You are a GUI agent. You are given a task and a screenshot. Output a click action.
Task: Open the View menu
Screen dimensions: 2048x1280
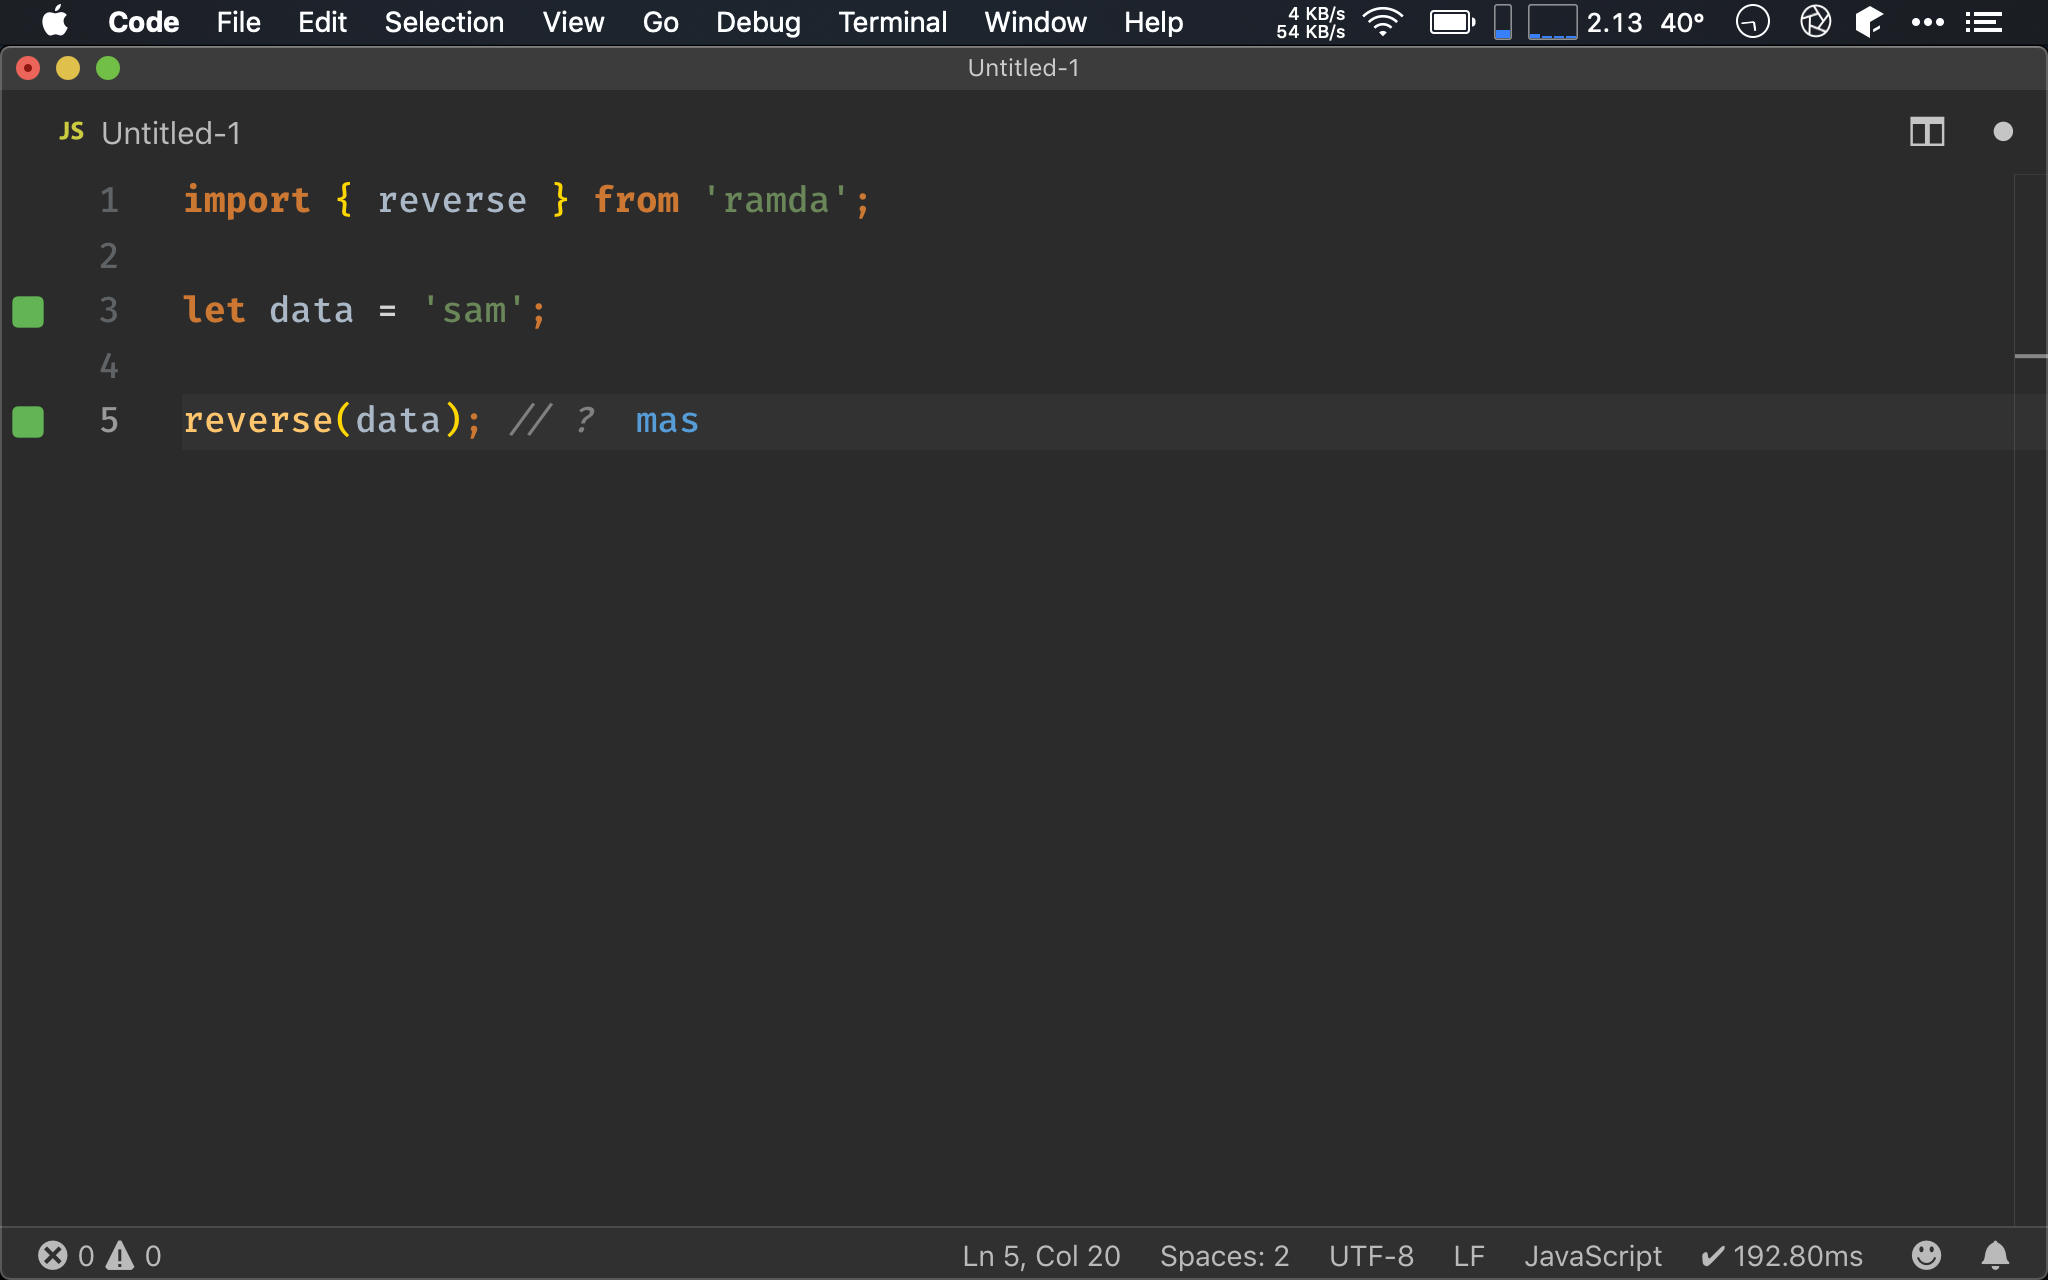point(573,22)
